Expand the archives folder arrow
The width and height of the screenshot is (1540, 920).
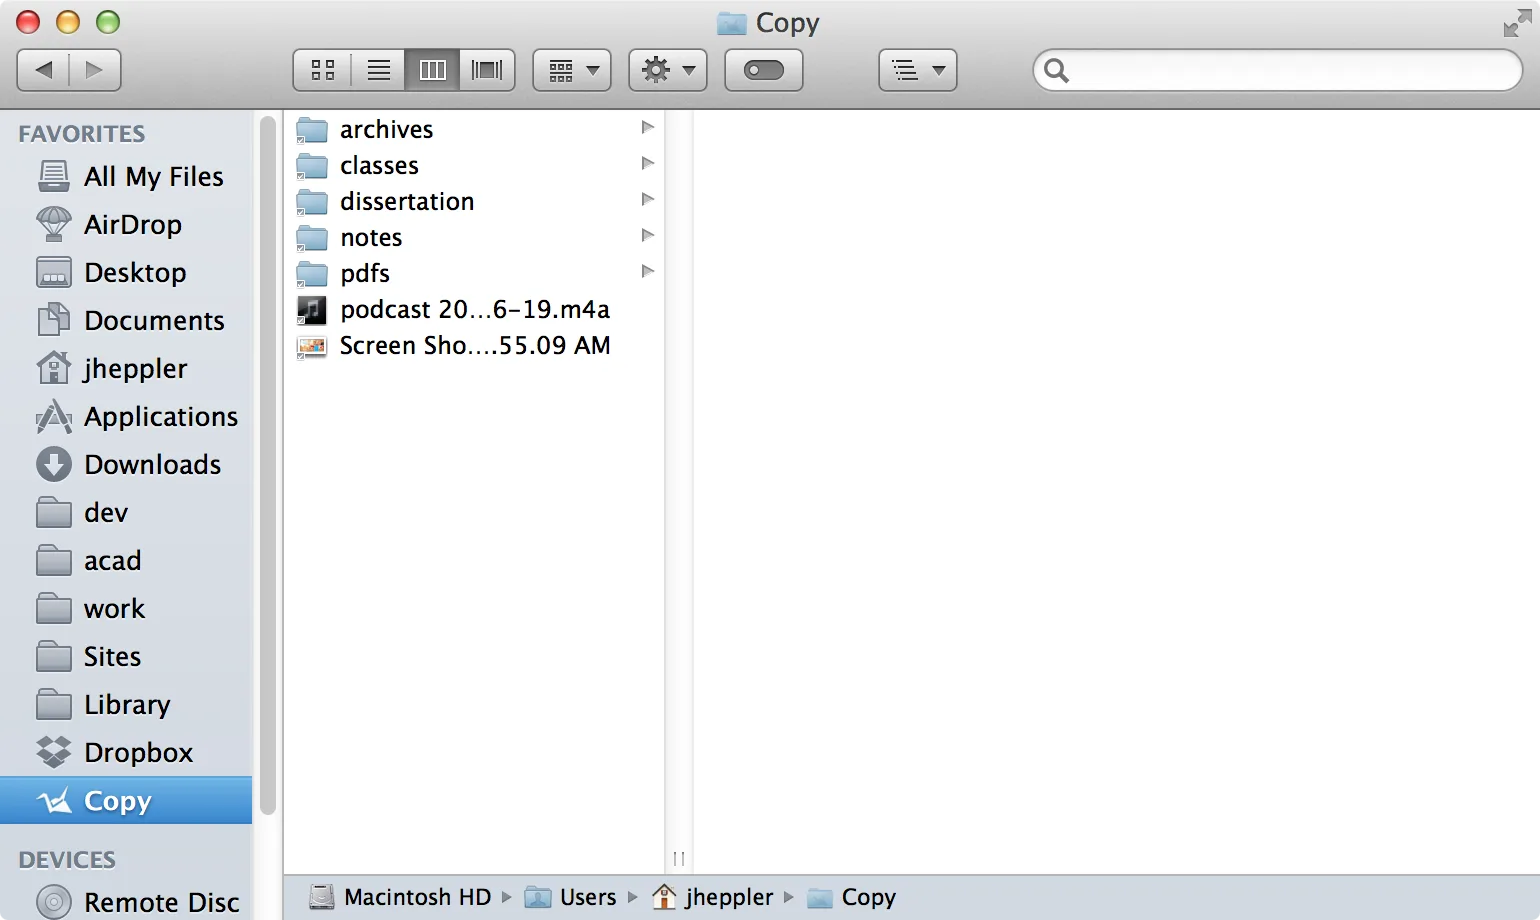pos(648,127)
